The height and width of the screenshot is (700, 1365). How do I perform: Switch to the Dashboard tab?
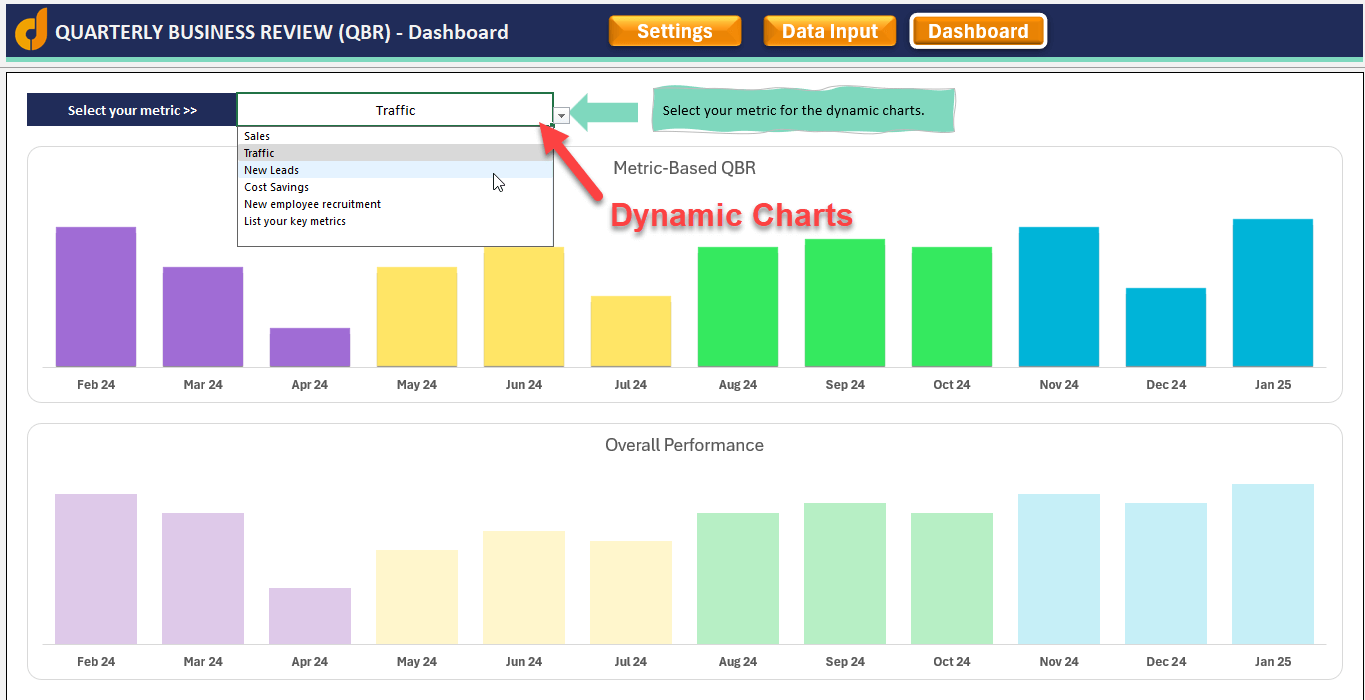977,31
